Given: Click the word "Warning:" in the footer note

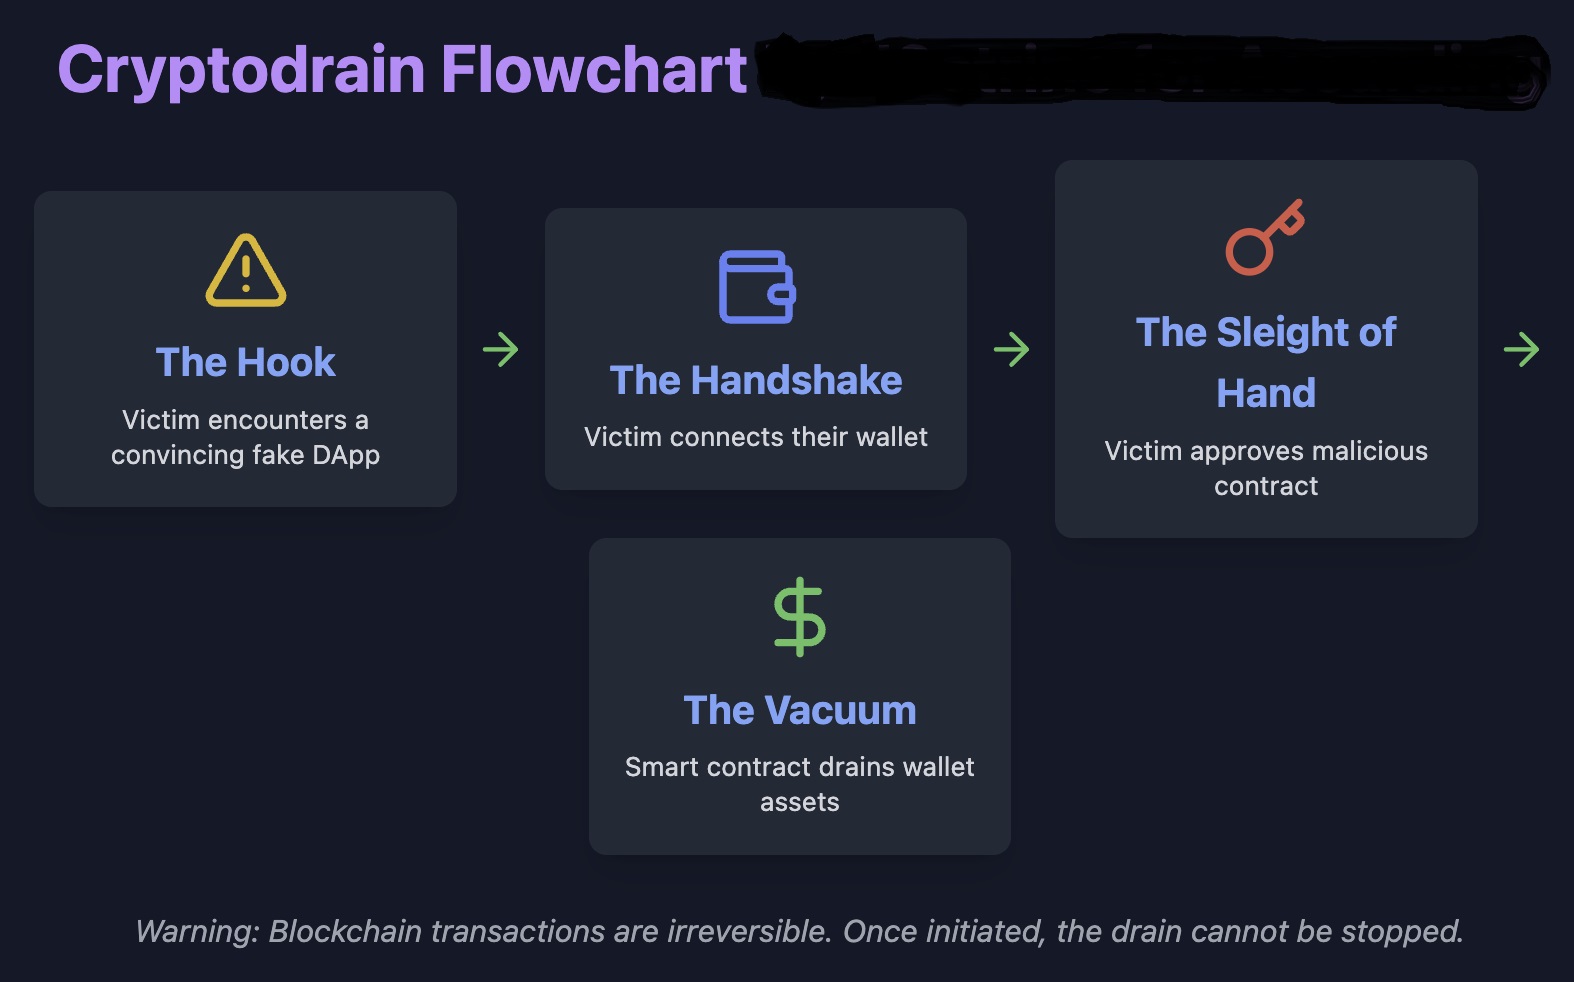Looking at the screenshot, I should coord(197,931).
